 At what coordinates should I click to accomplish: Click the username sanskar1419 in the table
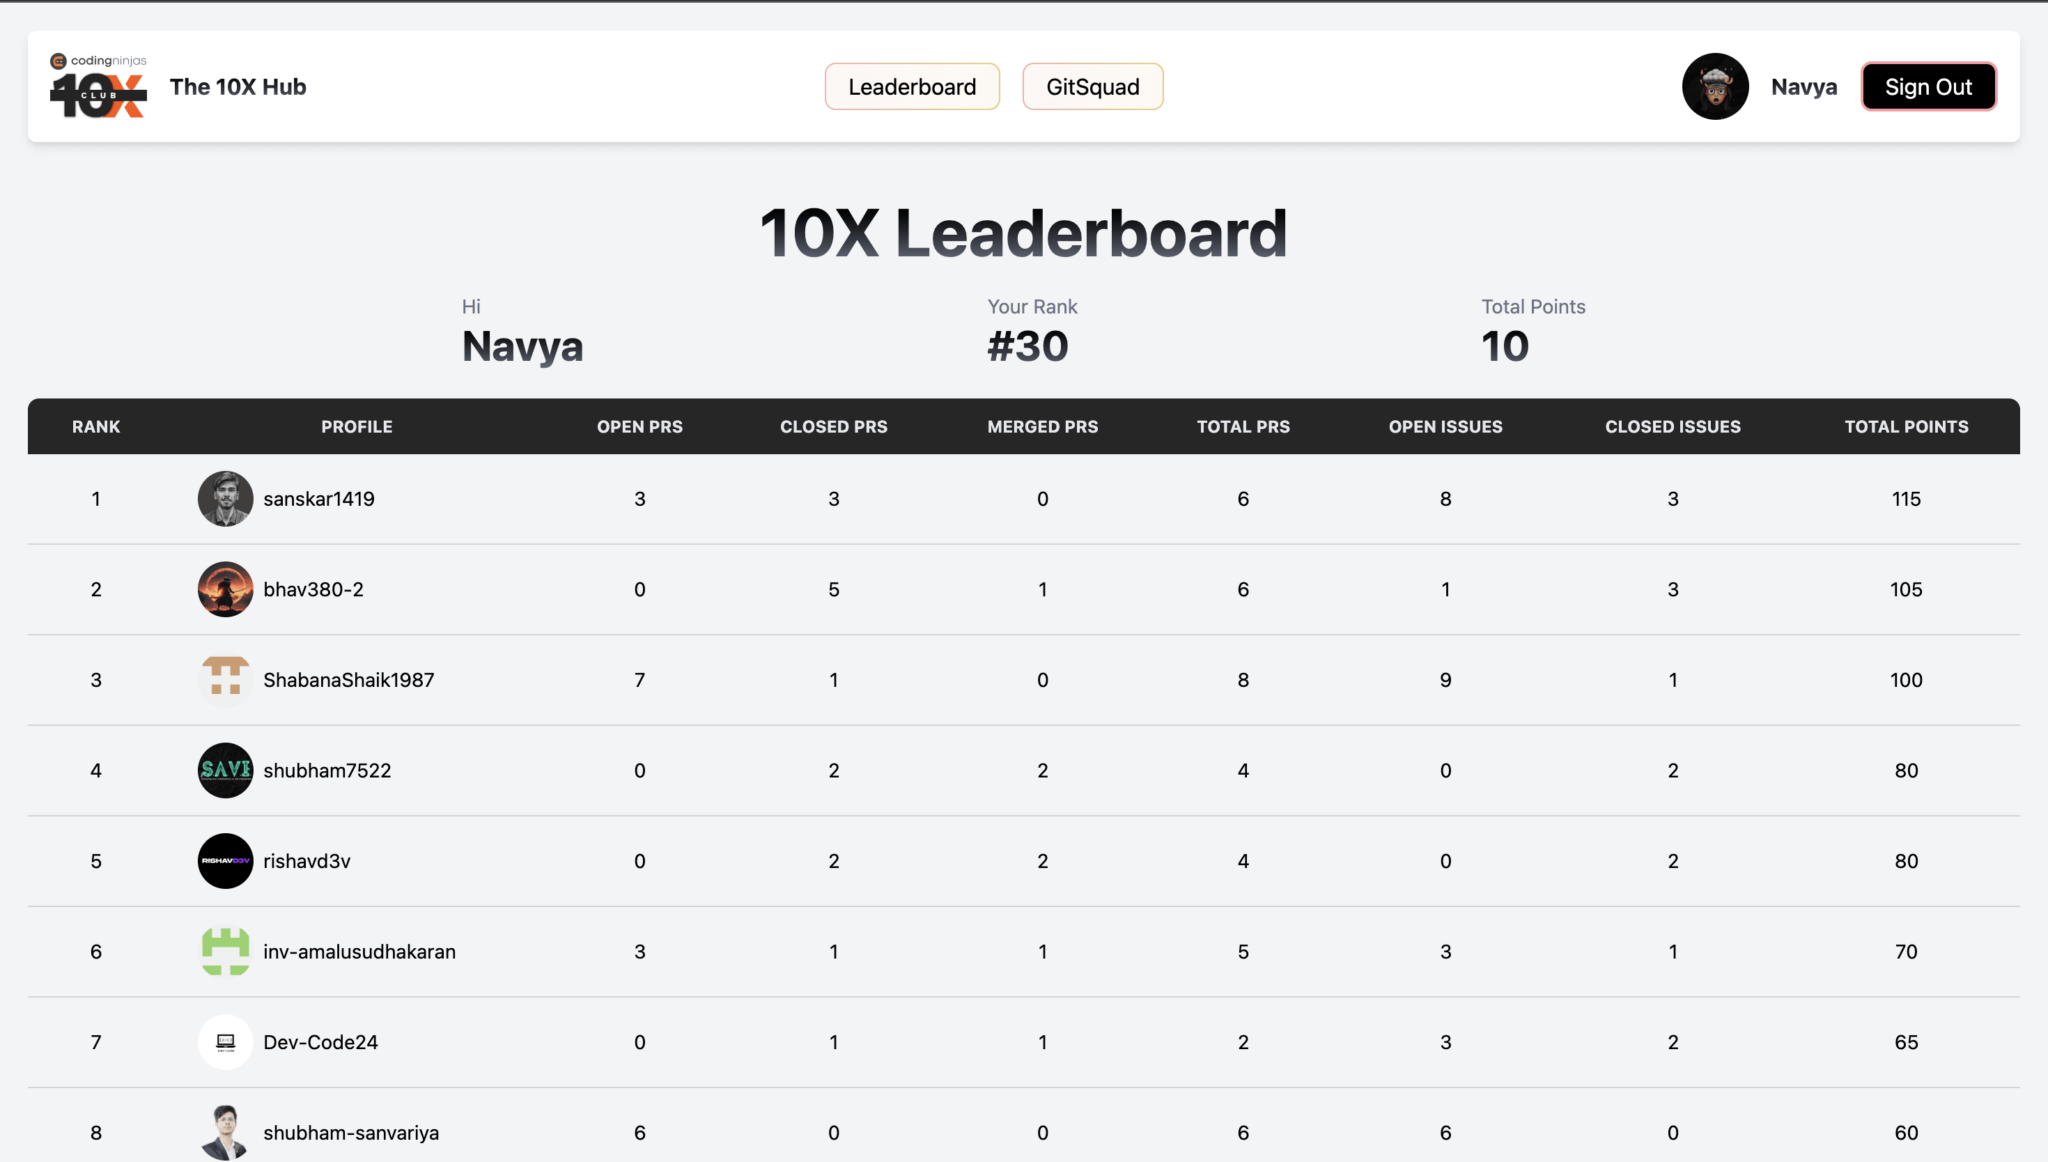click(x=318, y=498)
